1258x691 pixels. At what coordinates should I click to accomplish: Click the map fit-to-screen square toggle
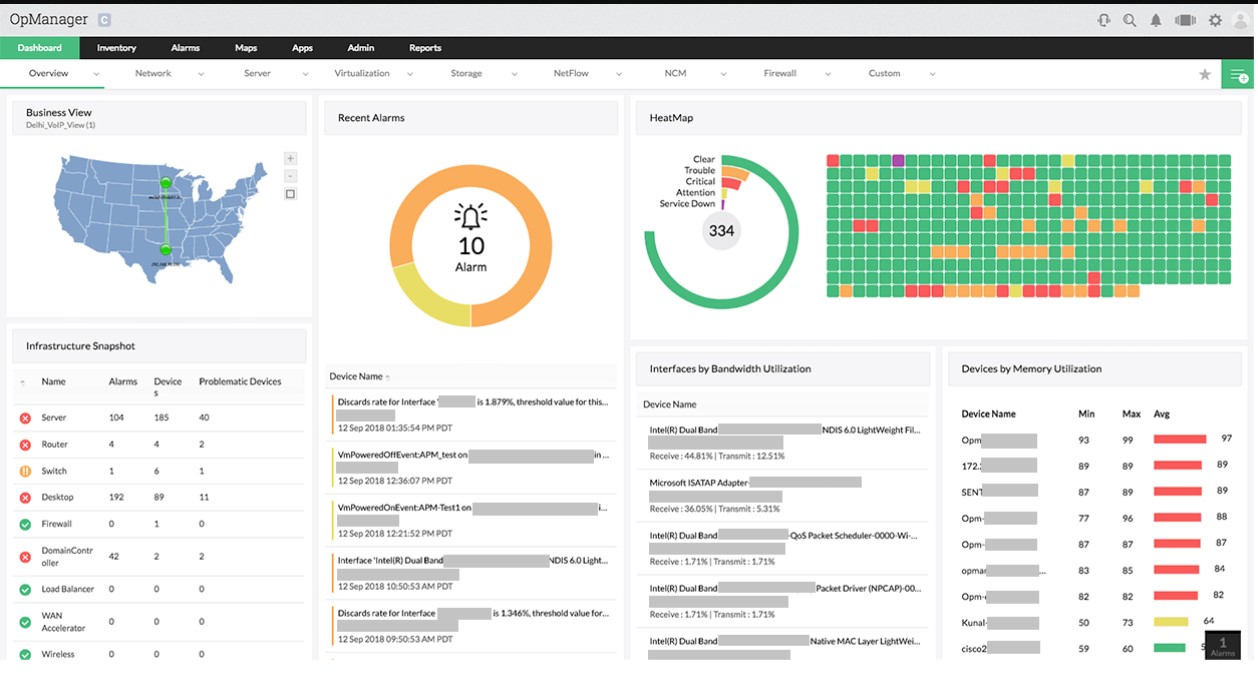click(290, 193)
